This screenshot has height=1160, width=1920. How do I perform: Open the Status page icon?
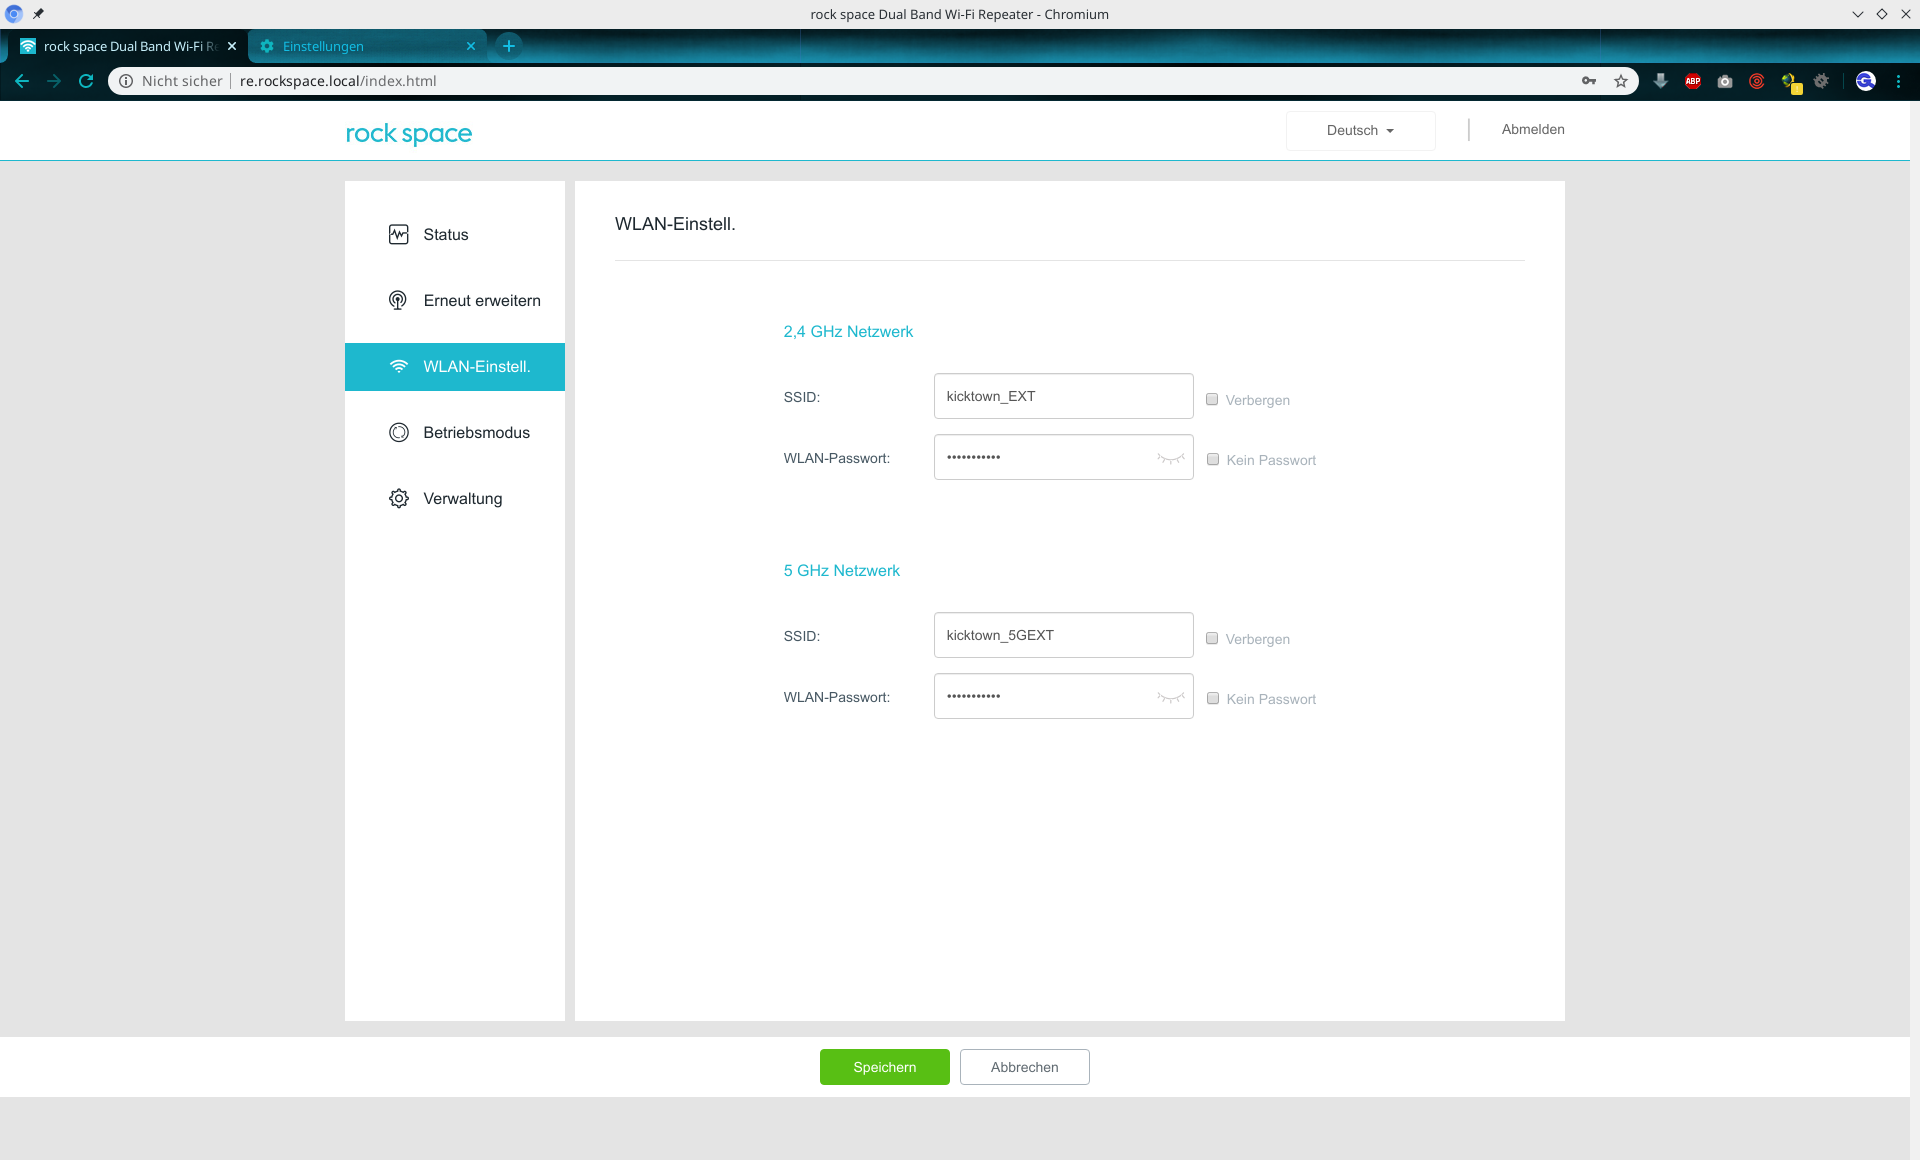(399, 235)
